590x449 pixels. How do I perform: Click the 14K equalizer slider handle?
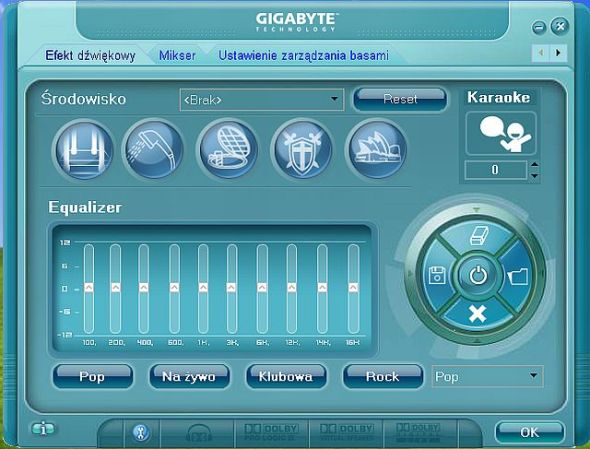322,288
